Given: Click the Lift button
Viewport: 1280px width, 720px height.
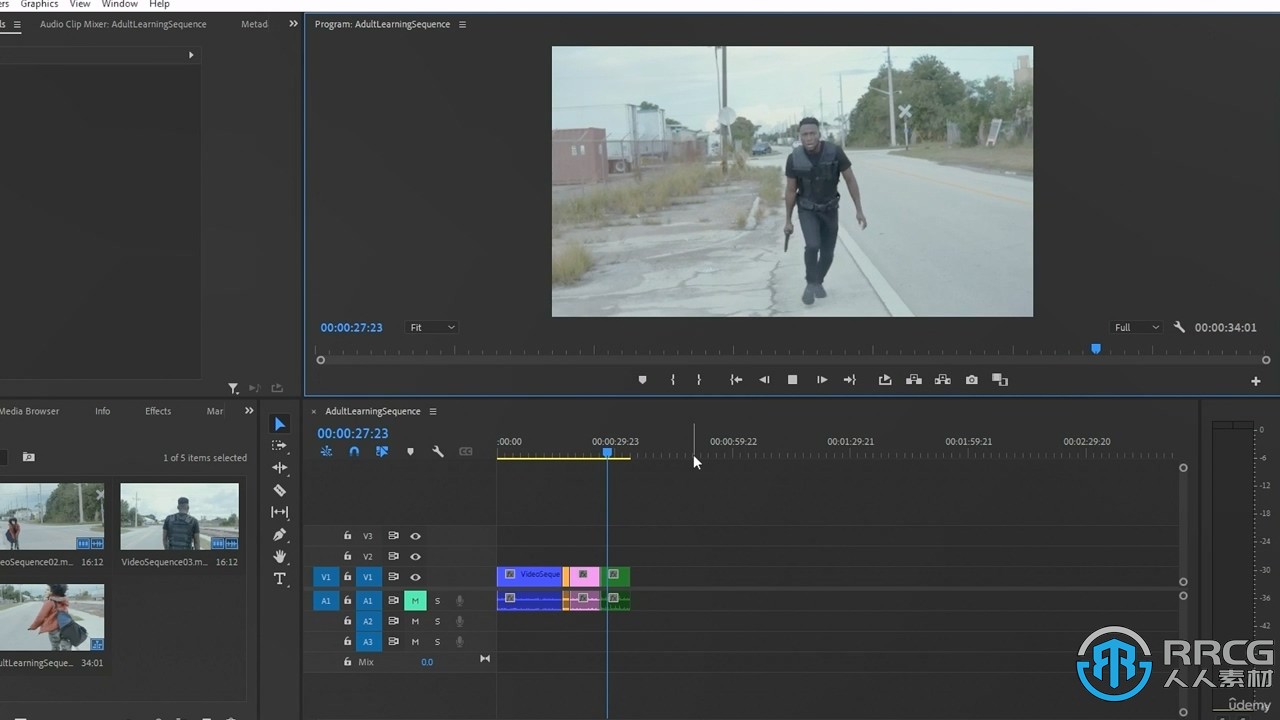Looking at the screenshot, I should click(885, 380).
